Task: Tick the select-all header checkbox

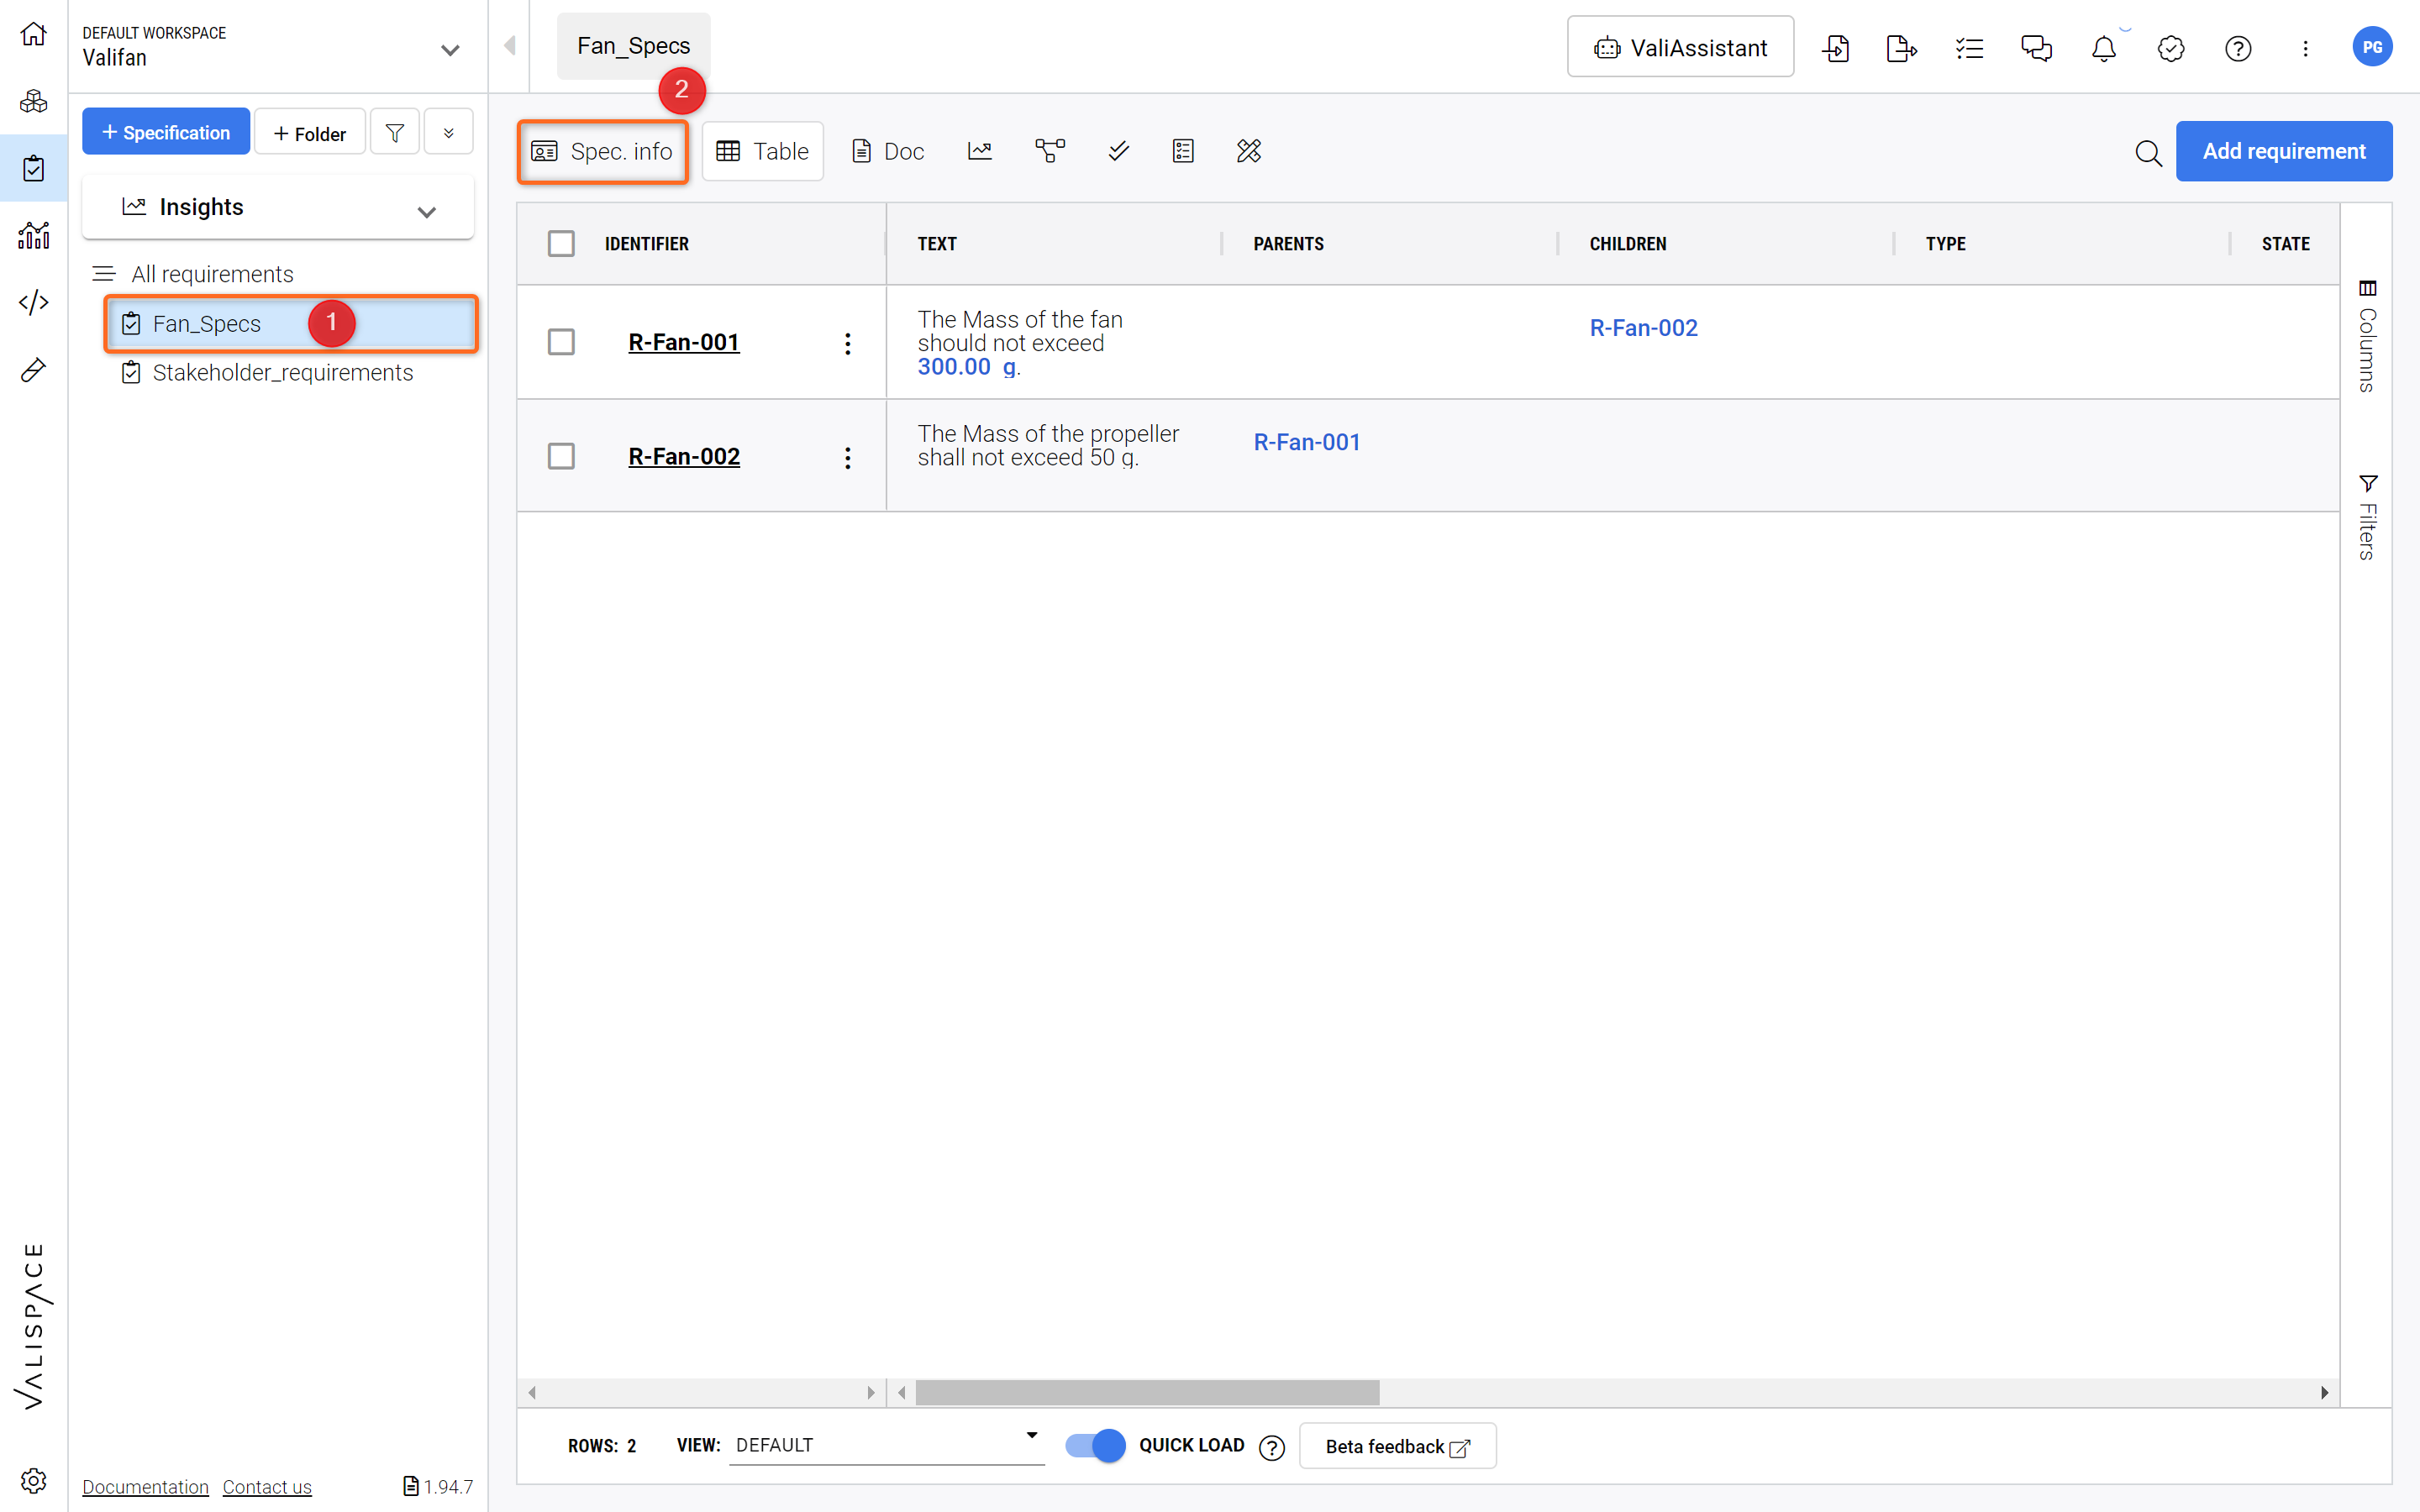Action: pyautogui.click(x=561, y=243)
